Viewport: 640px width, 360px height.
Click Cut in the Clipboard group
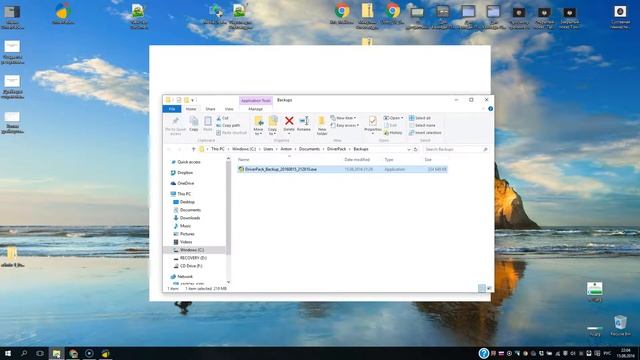[222, 118]
